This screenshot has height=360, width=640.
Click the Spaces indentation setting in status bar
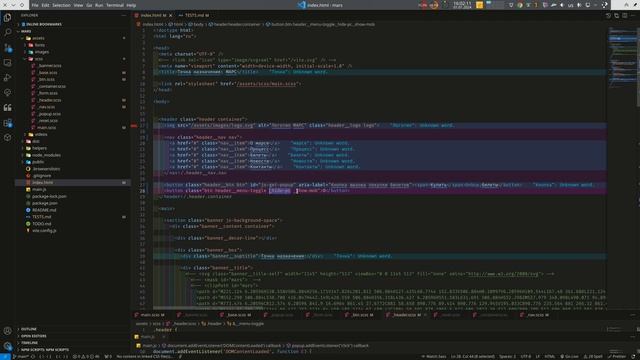(507, 357)
